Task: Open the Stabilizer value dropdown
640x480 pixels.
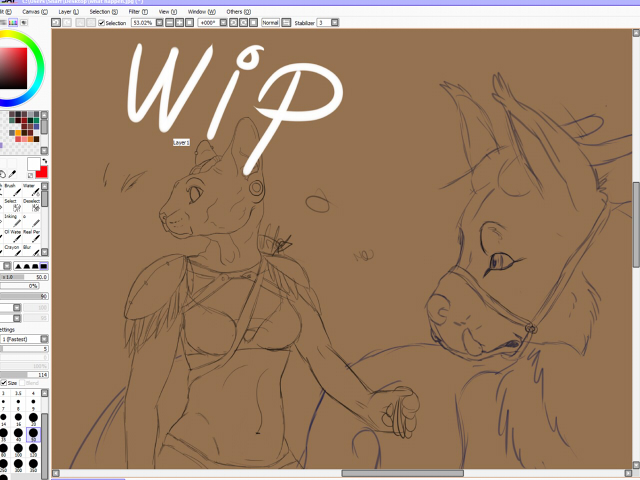Action: [x=335, y=23]
